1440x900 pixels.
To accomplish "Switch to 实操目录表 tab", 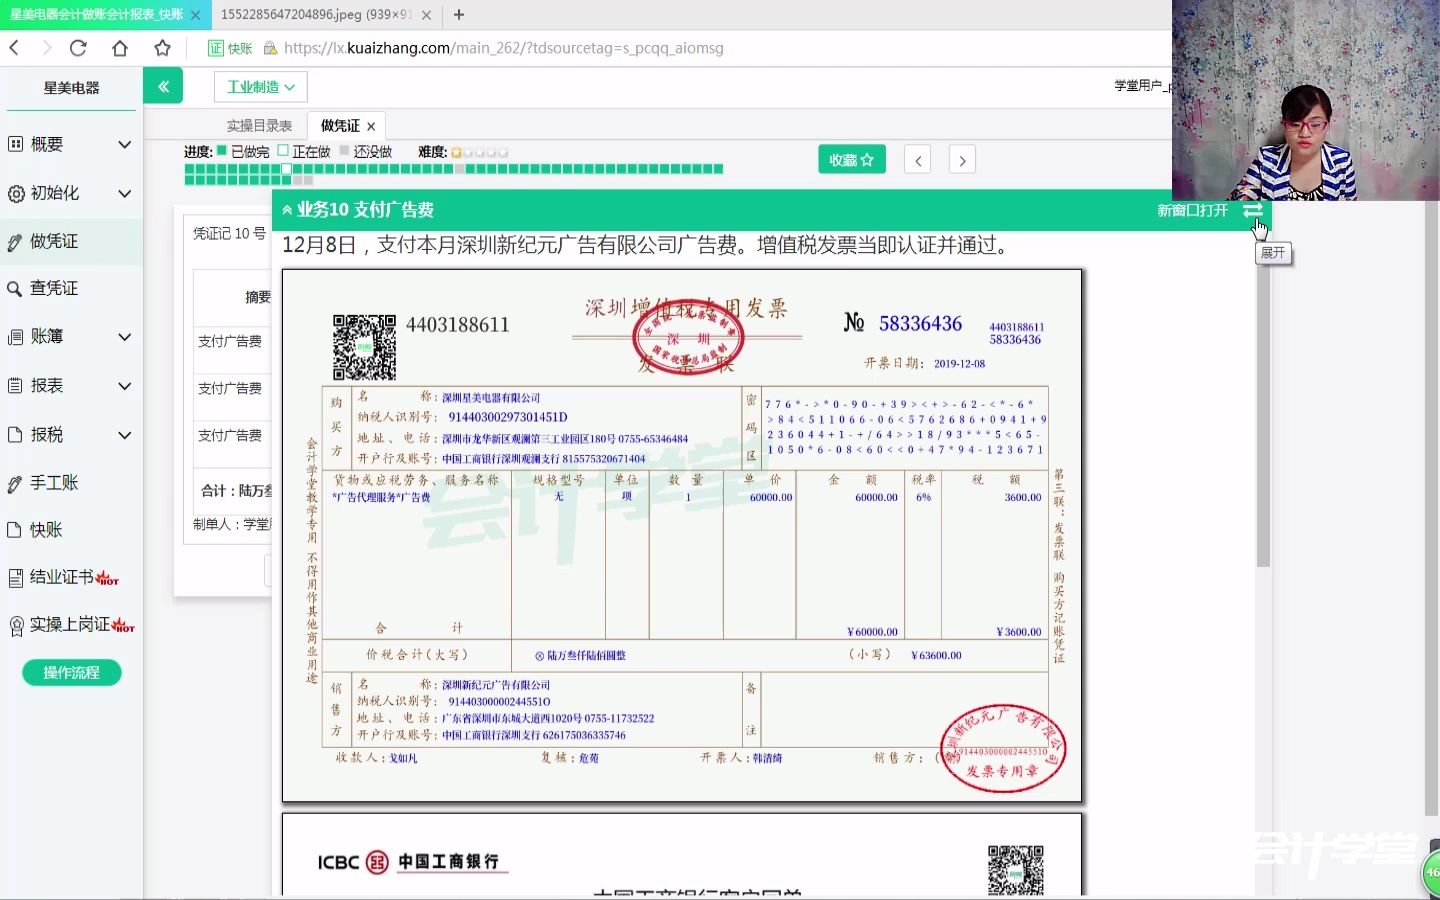I will [259, 126].
